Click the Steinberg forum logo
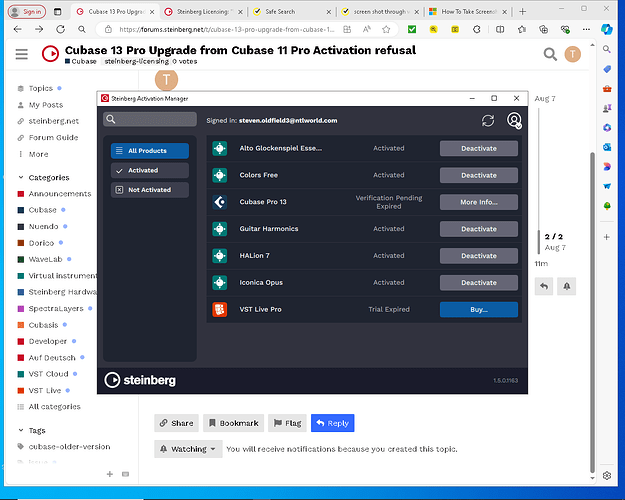625x500 pixels. (50, 54)
